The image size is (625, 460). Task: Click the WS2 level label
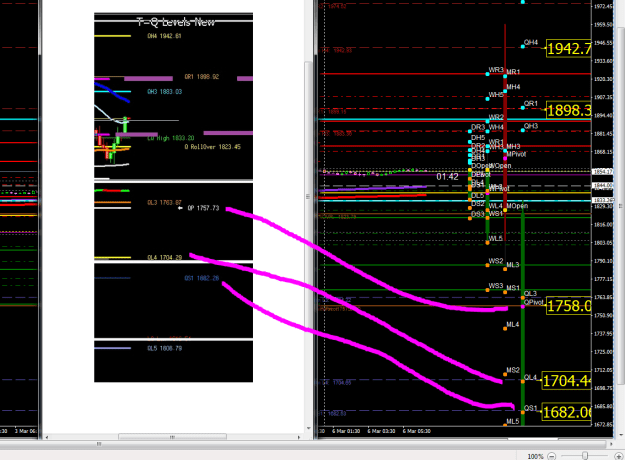496,261
